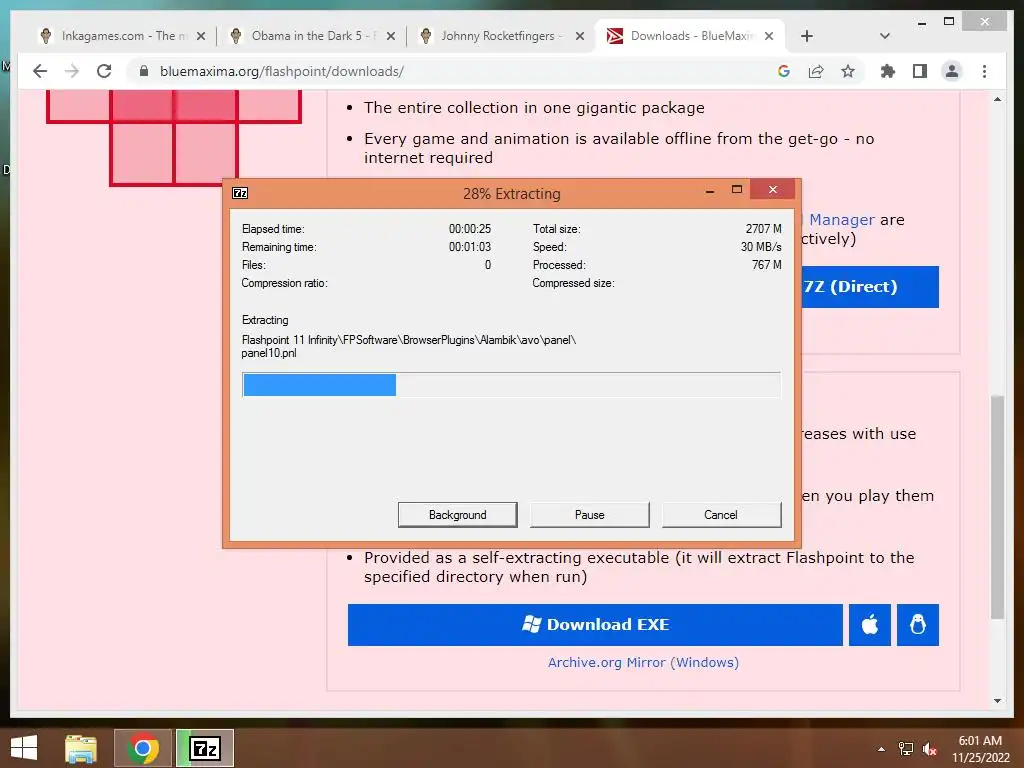Click the Remaining time value 00:01:03
The image size is (1024, 768).
click(470, 247)
